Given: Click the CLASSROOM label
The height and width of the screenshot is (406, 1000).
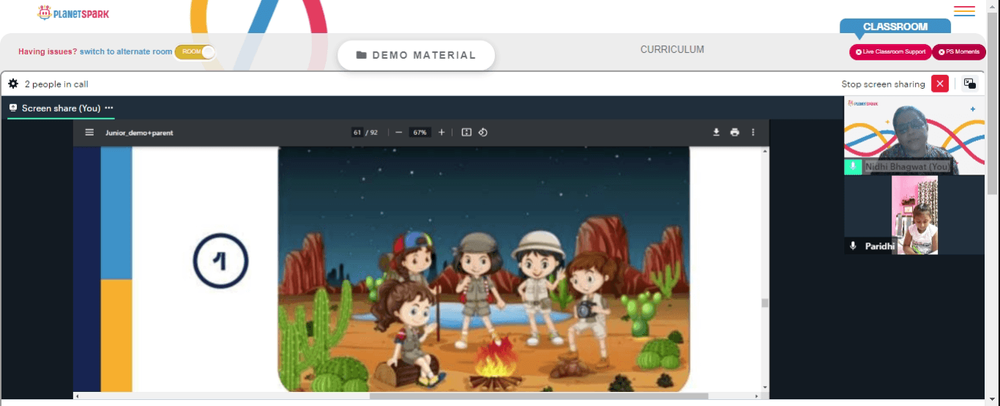Looking at the screenshot, I should point(895,27).
